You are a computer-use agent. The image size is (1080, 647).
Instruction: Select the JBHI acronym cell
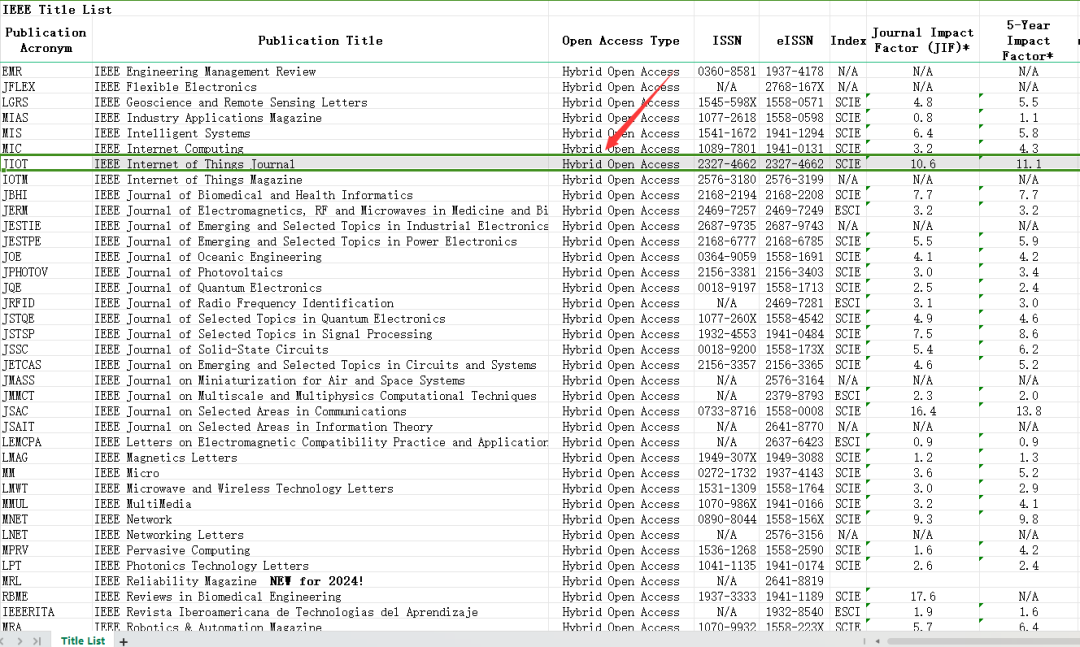[x=46, y=195]
